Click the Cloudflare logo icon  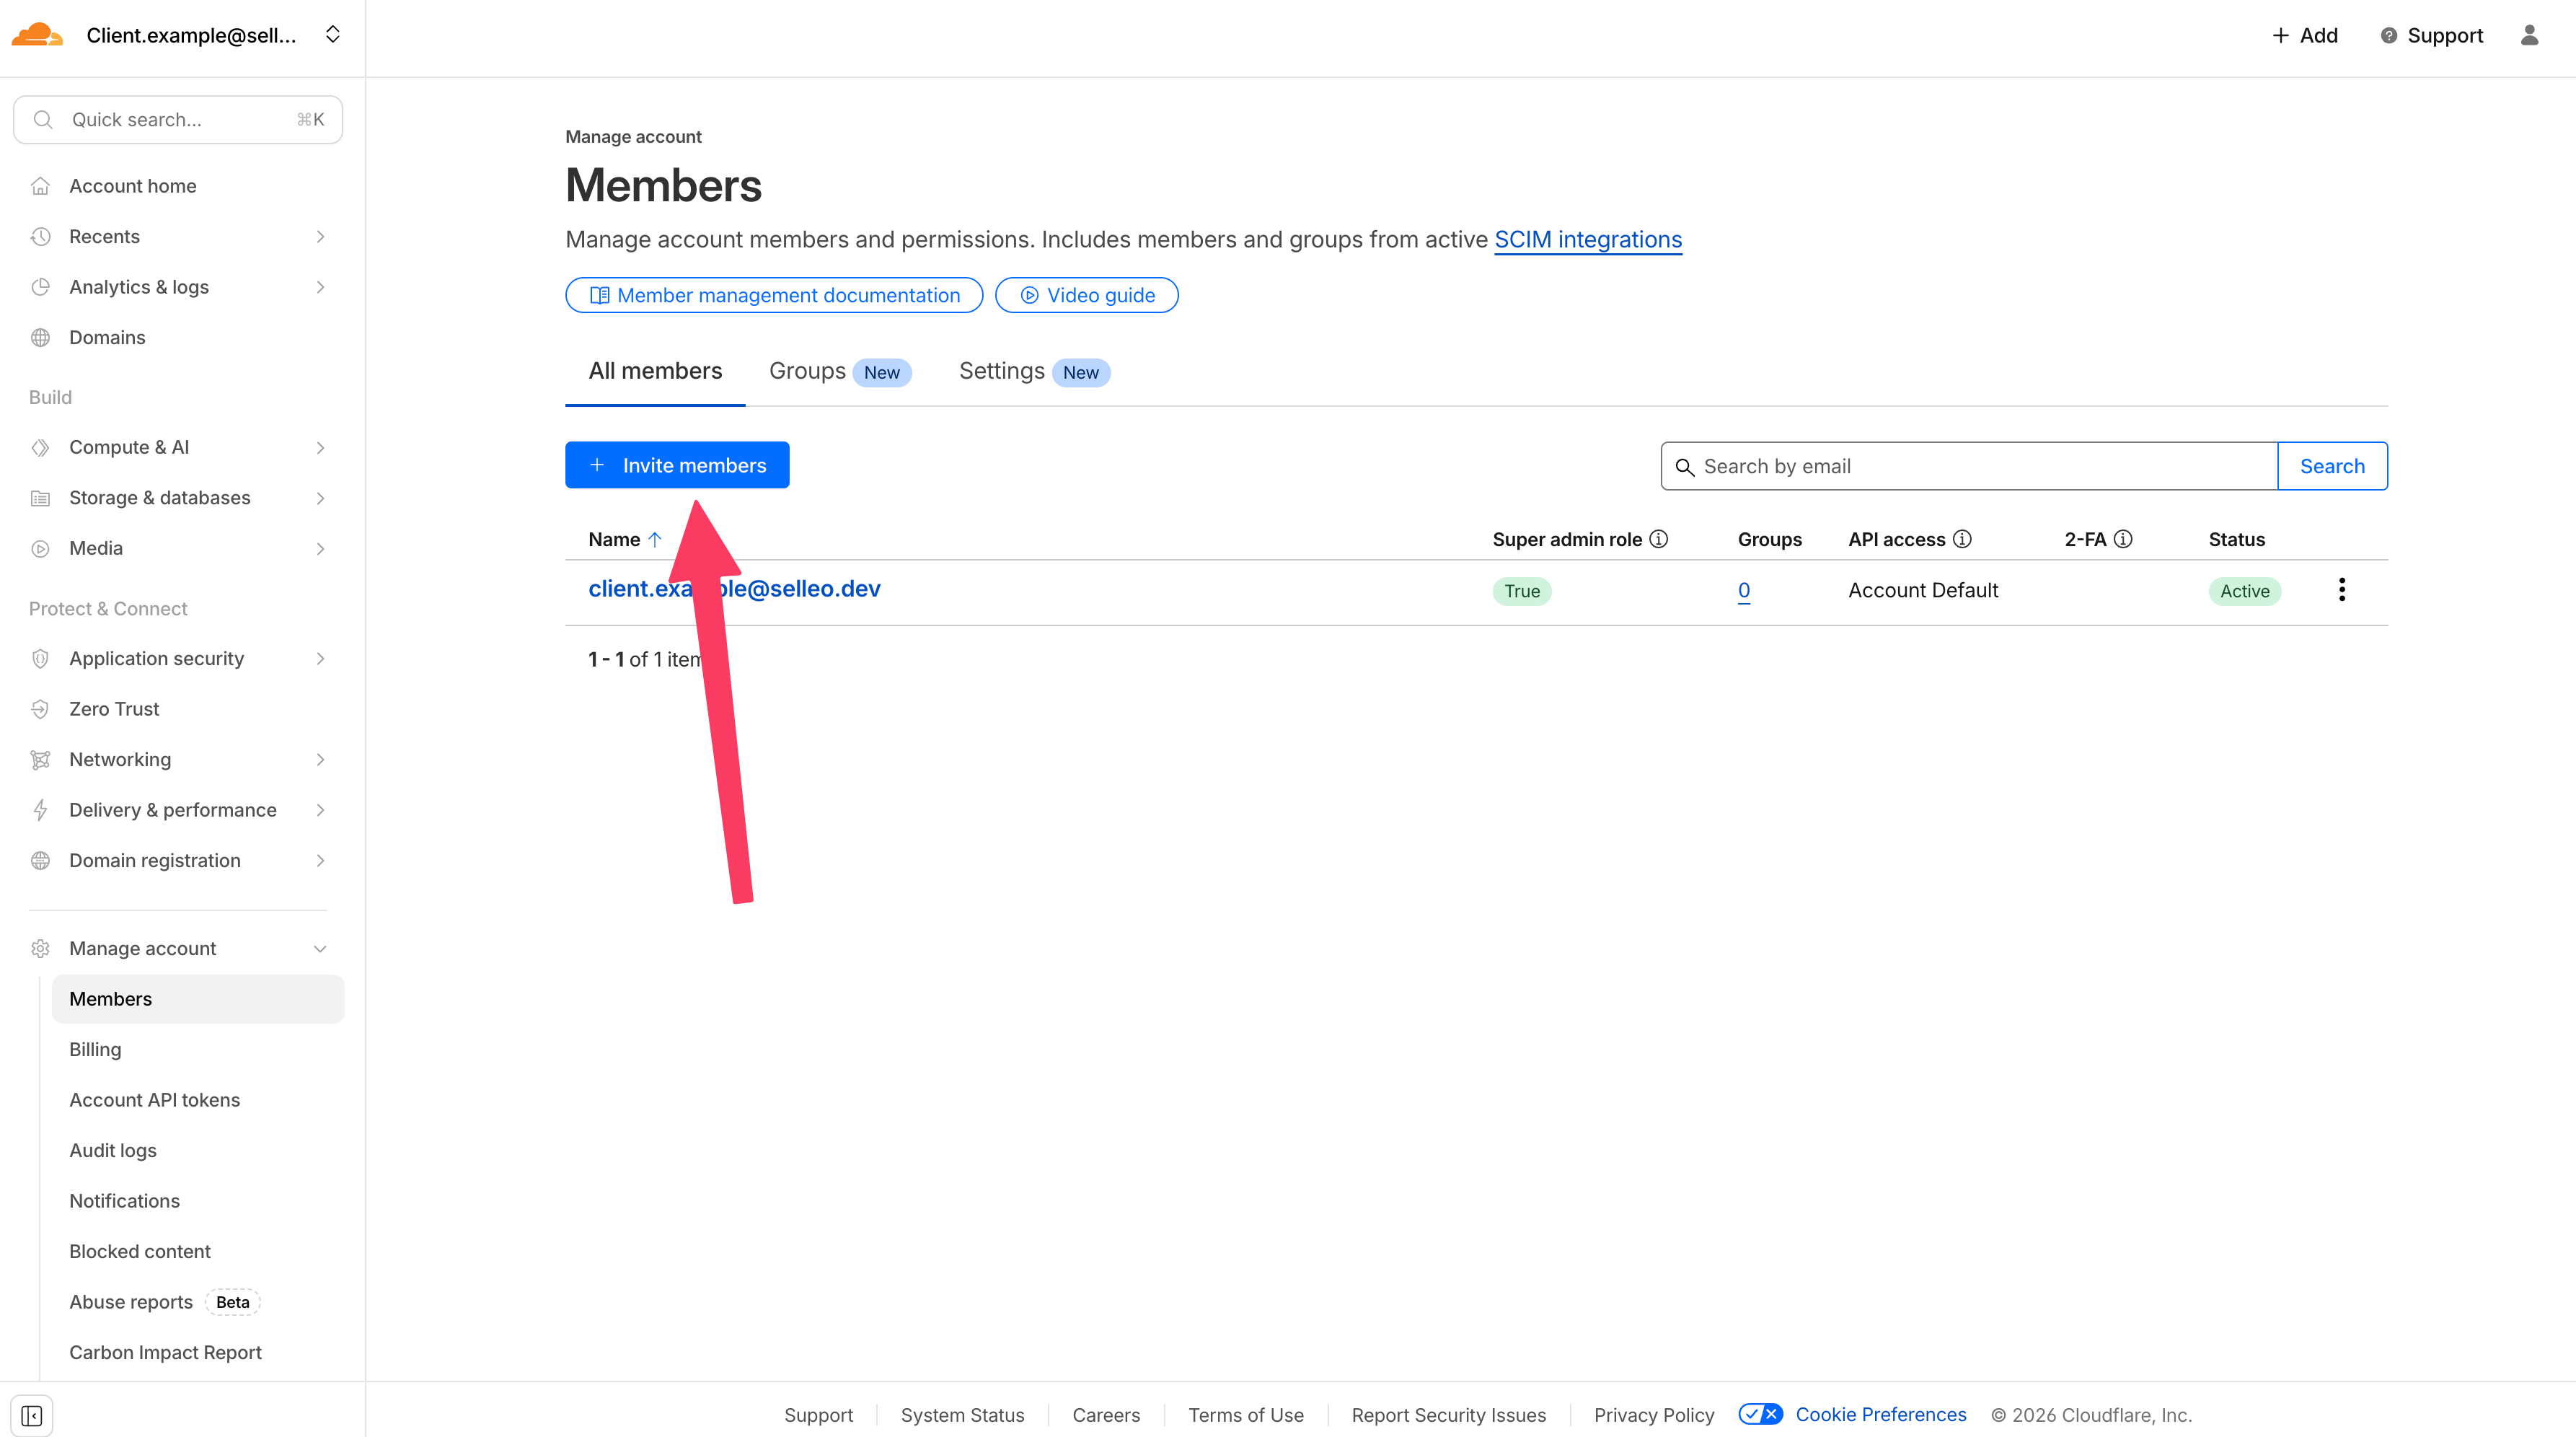click(37, 35)
